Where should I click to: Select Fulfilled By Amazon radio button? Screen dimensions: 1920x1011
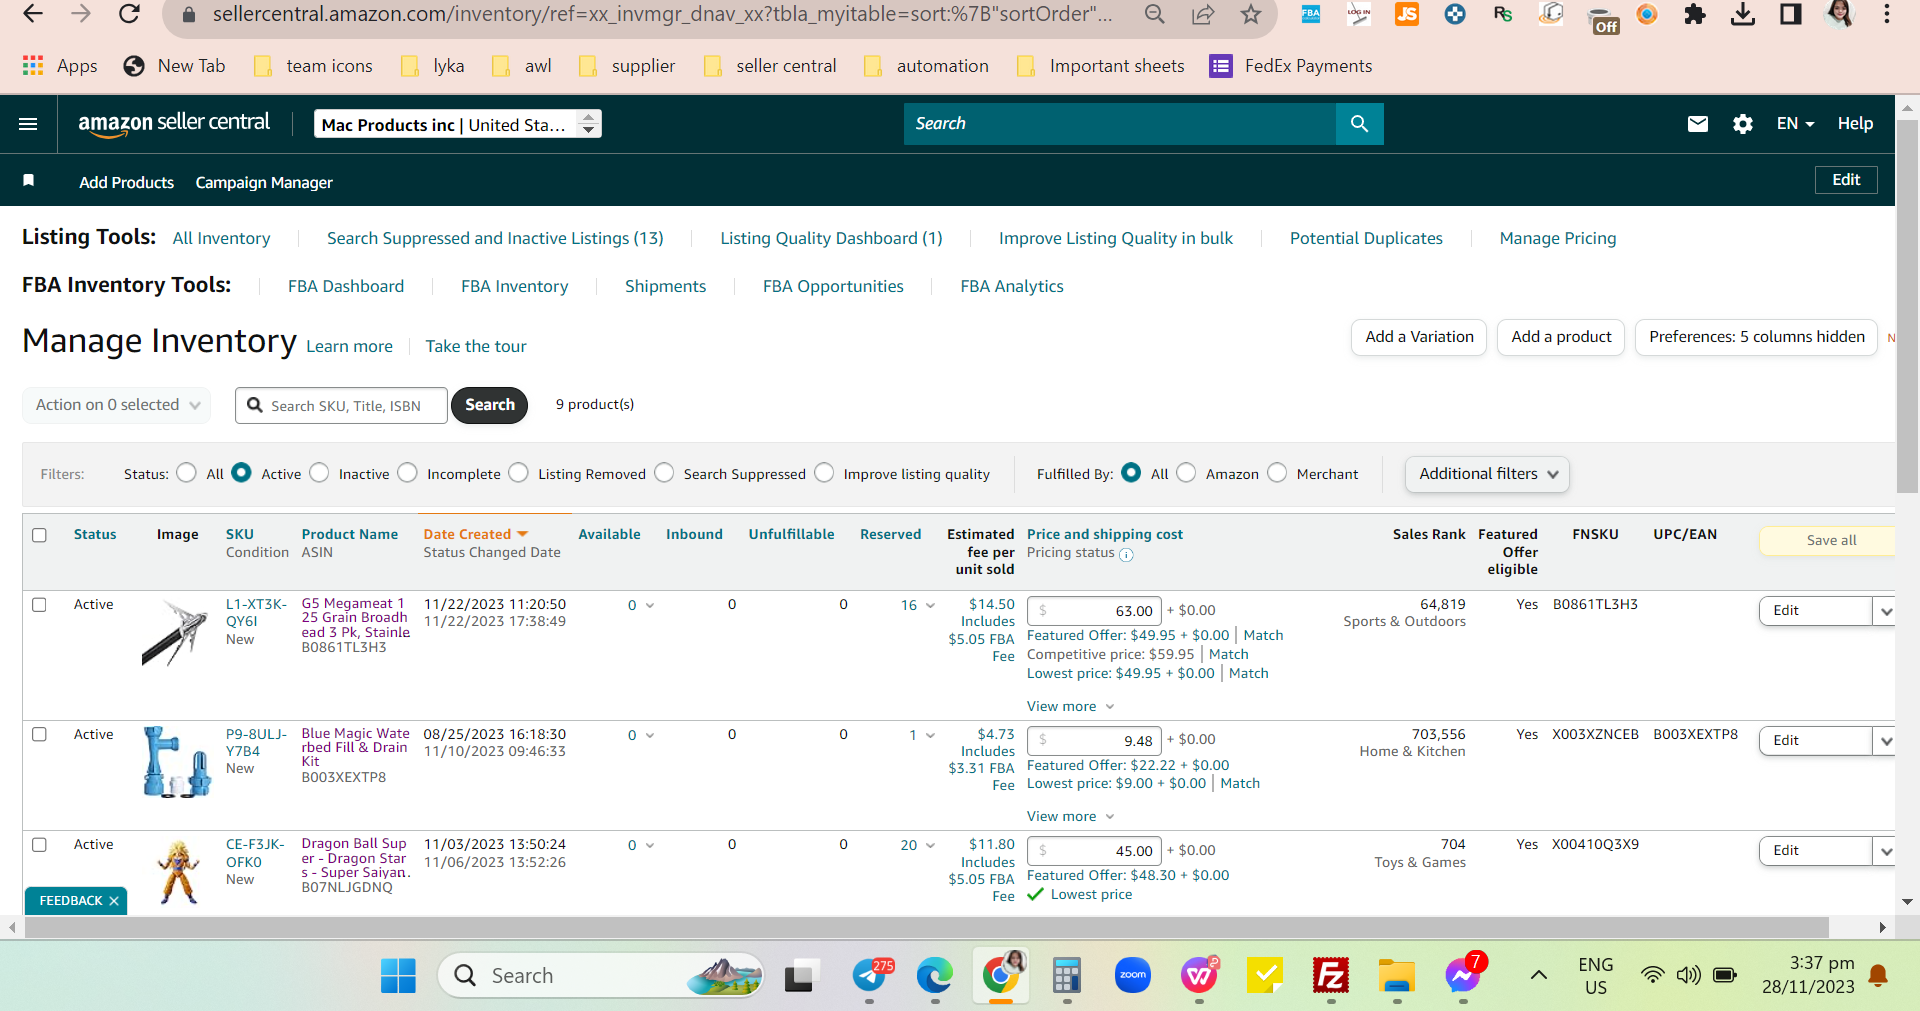tap(1186, 473)
